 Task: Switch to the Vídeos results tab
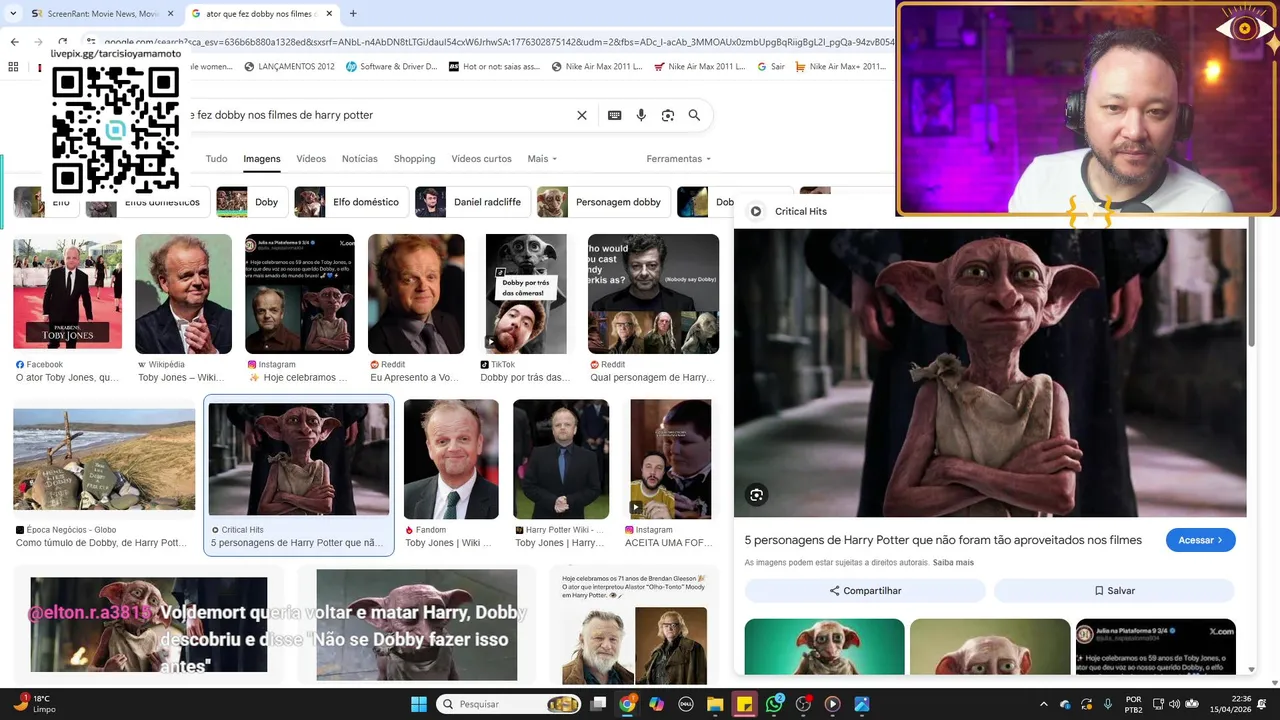(311, 159)
